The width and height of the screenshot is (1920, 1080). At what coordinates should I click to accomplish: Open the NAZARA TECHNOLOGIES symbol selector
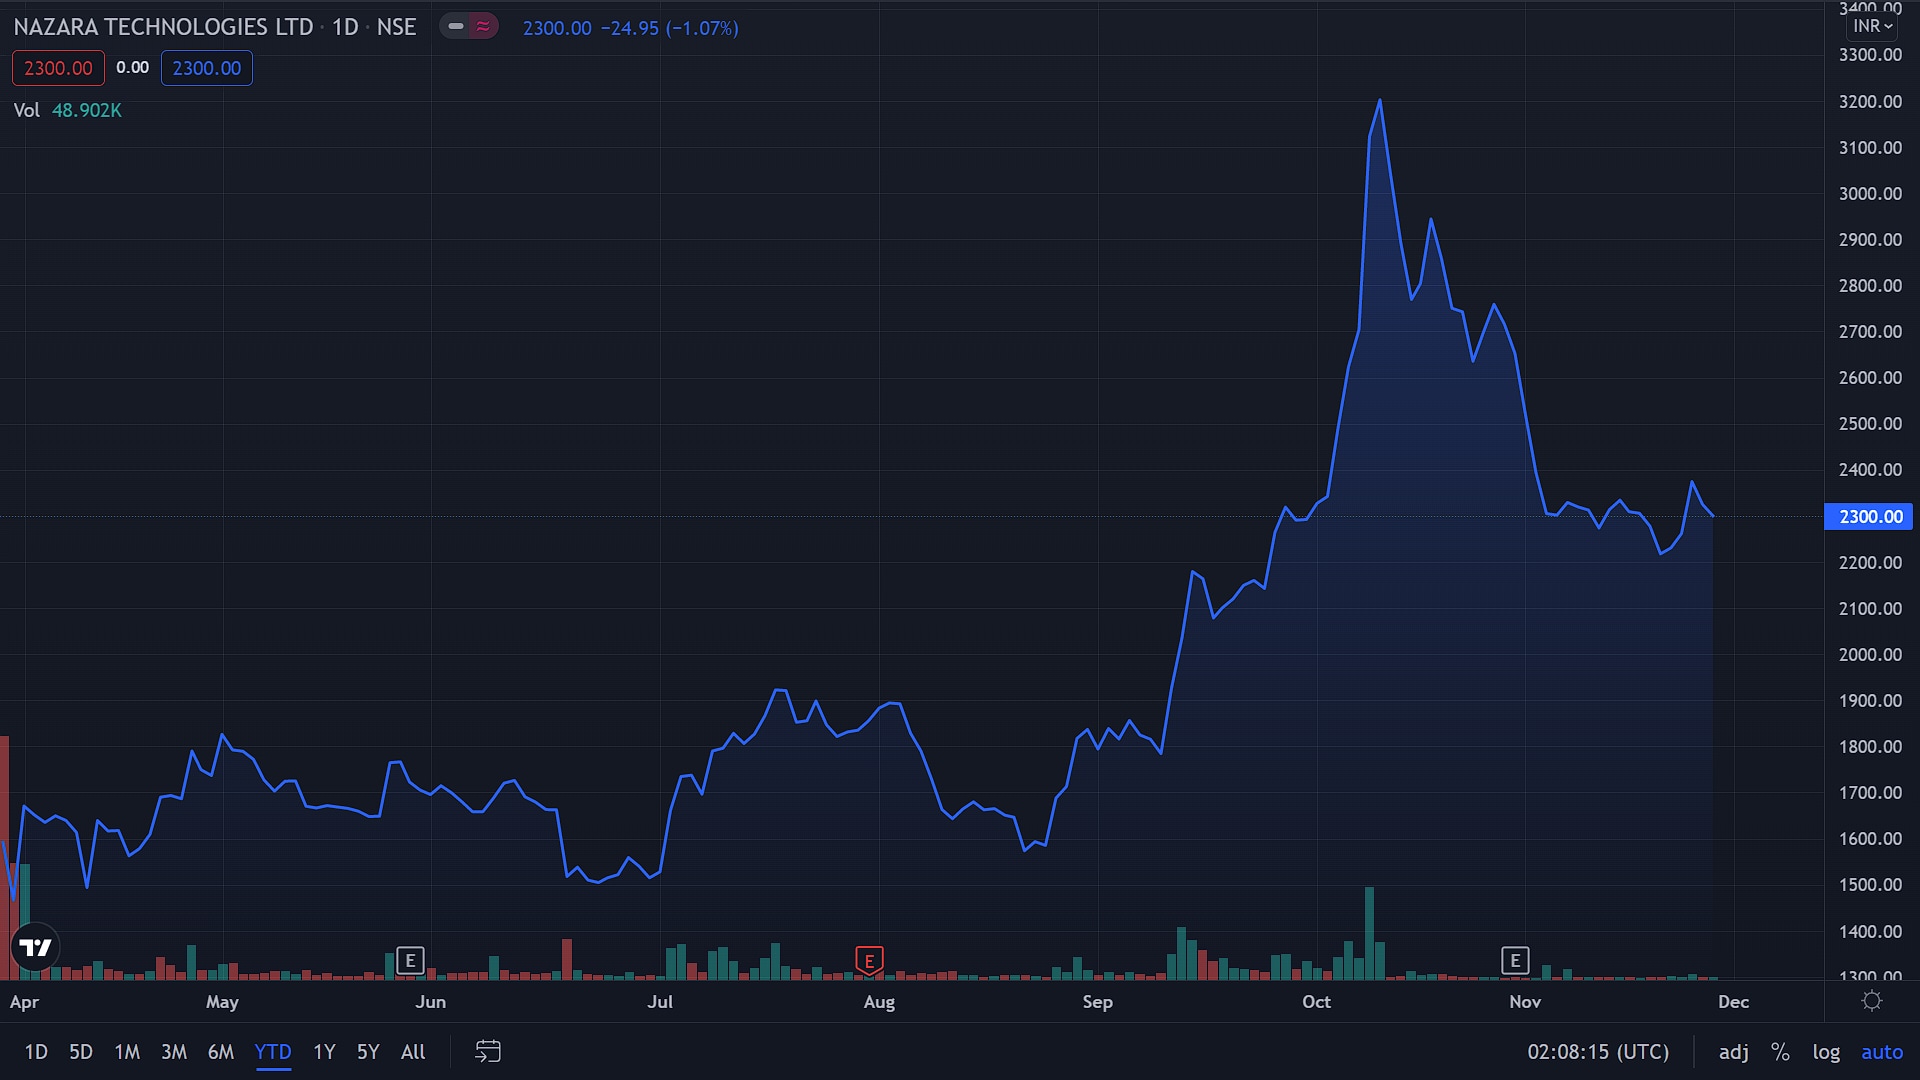[x=163, y=27]
